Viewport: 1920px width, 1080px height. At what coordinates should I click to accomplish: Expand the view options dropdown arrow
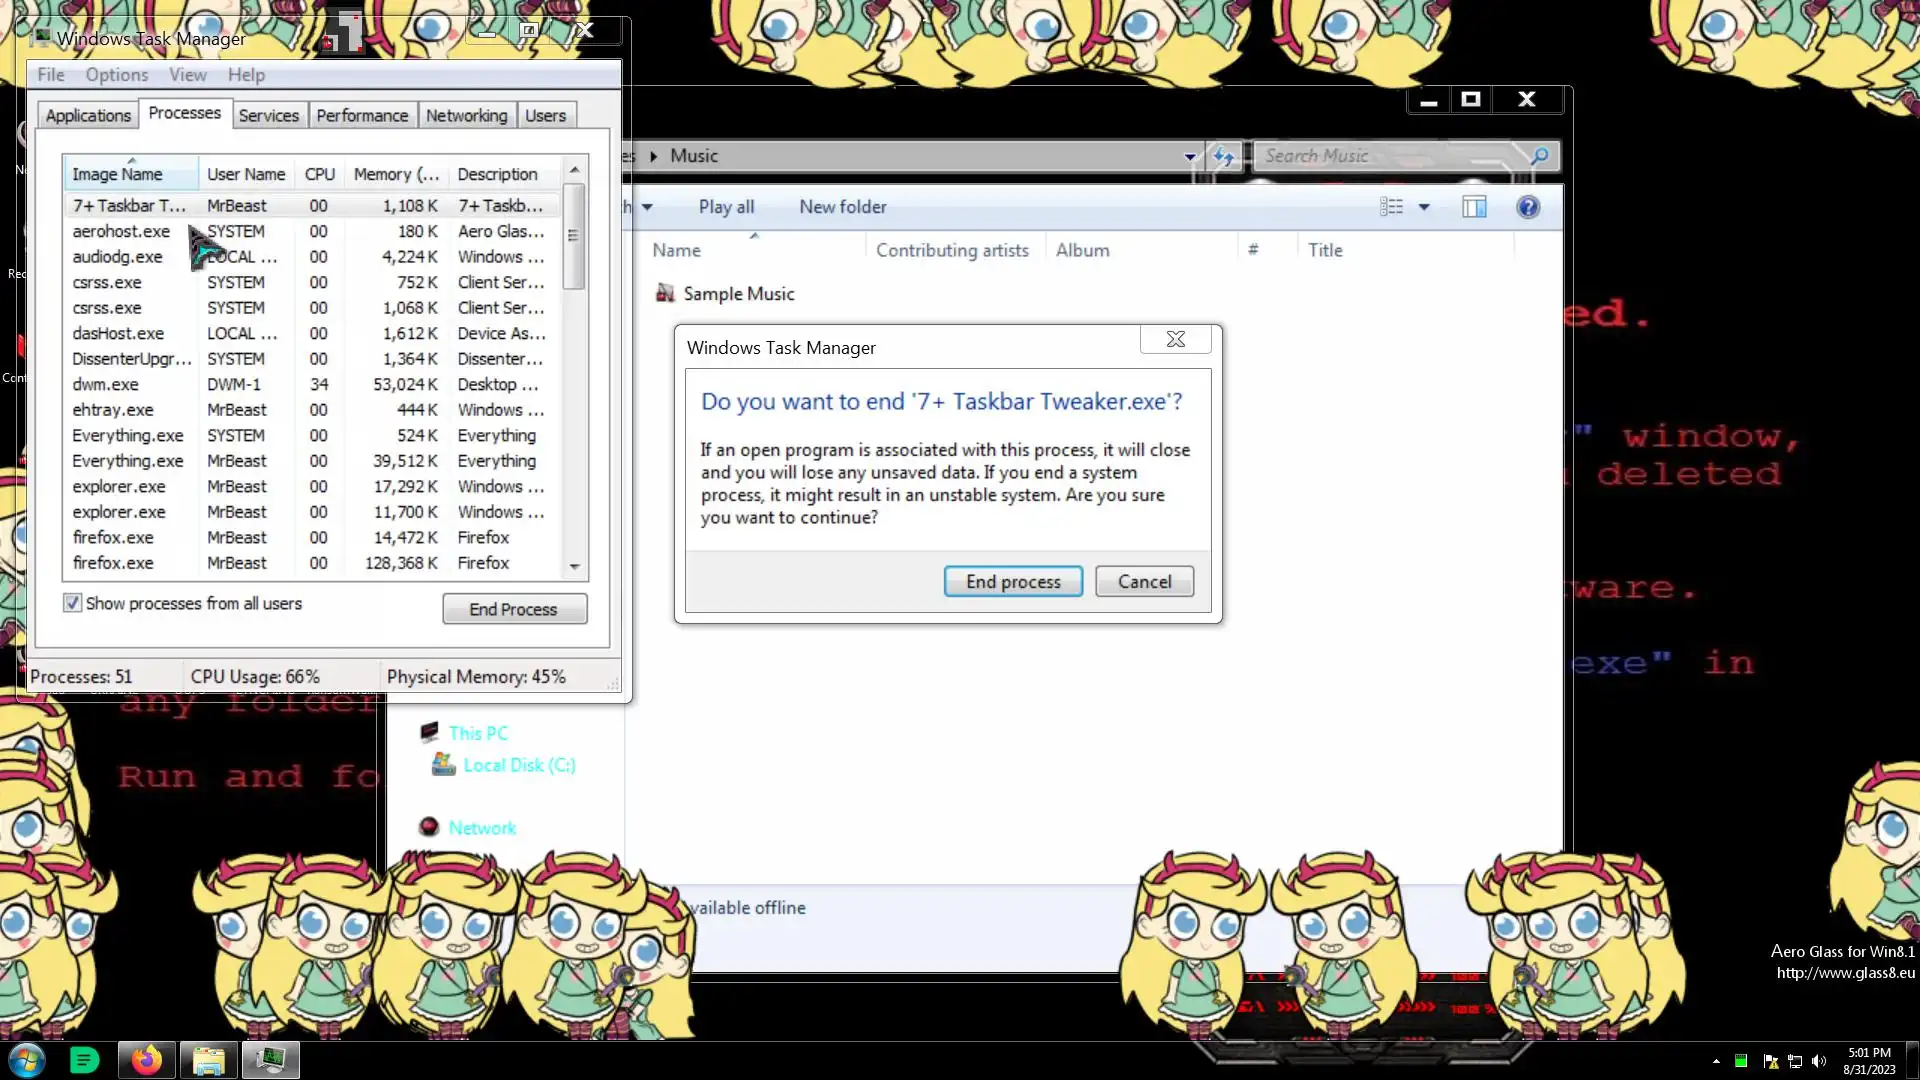(1424, 207)
